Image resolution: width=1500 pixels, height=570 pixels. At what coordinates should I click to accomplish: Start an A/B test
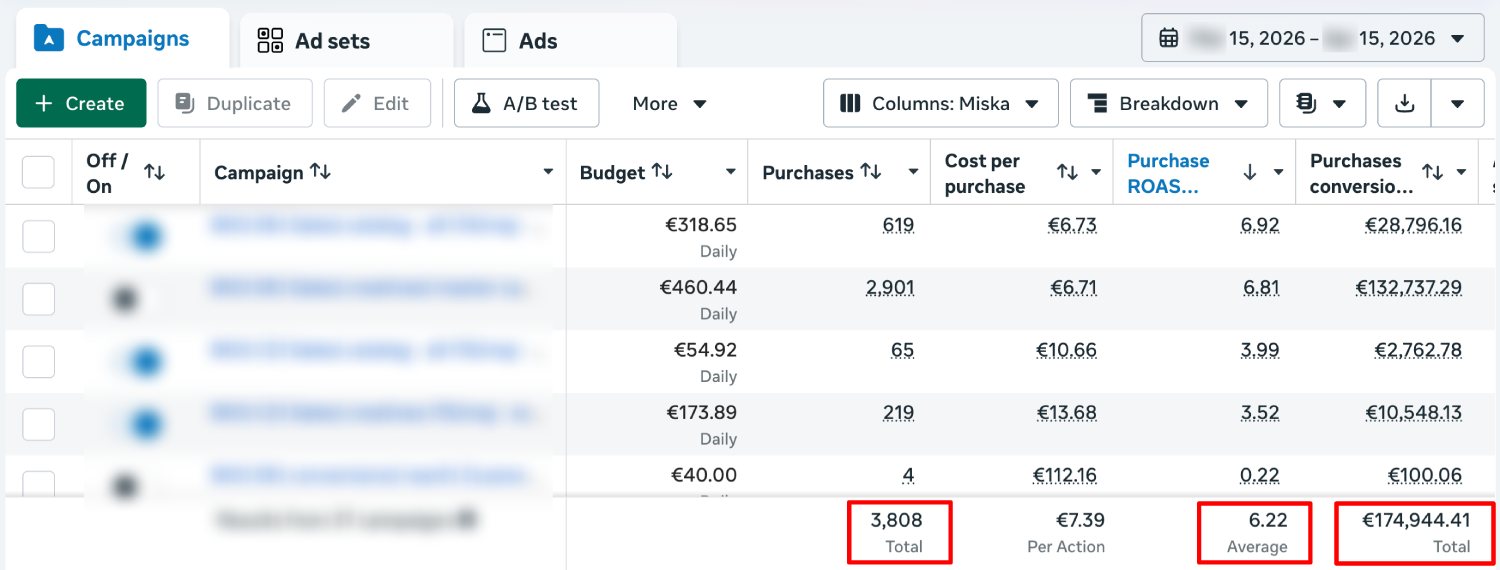coord(526,103)
